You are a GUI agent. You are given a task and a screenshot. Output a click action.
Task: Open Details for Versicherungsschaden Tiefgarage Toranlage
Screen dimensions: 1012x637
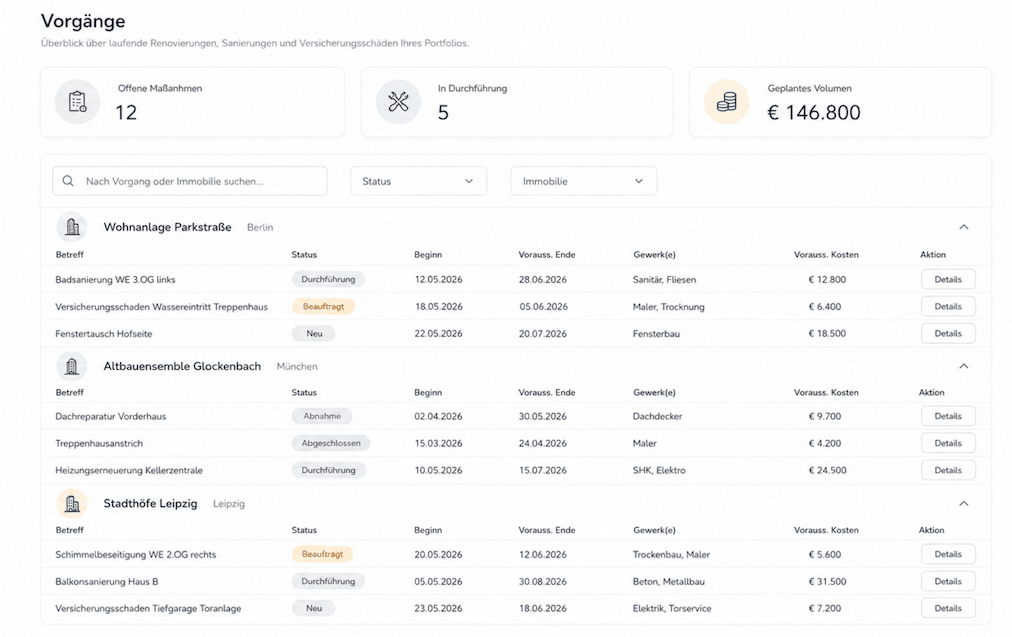click(948, 609)
